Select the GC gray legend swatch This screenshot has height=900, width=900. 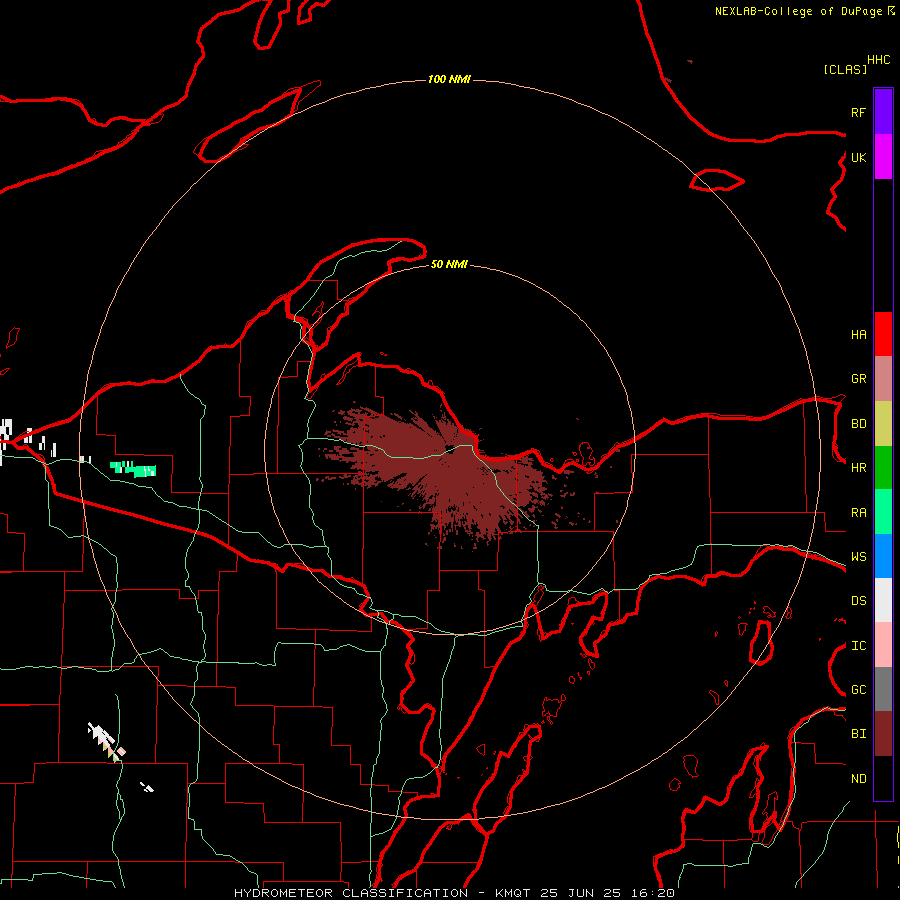tap(883, 689)
